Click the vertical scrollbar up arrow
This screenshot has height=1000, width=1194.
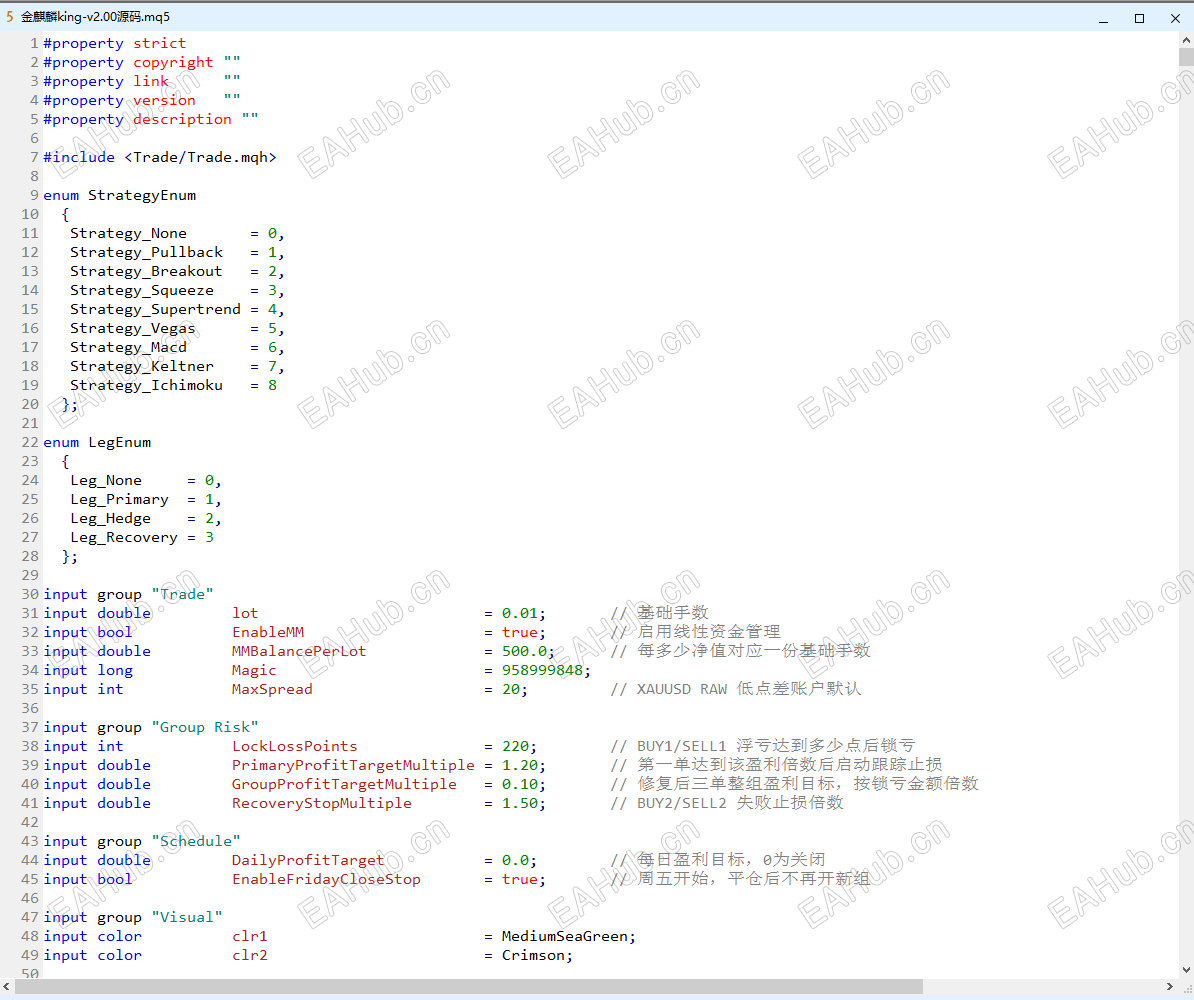coord(1186,39)
